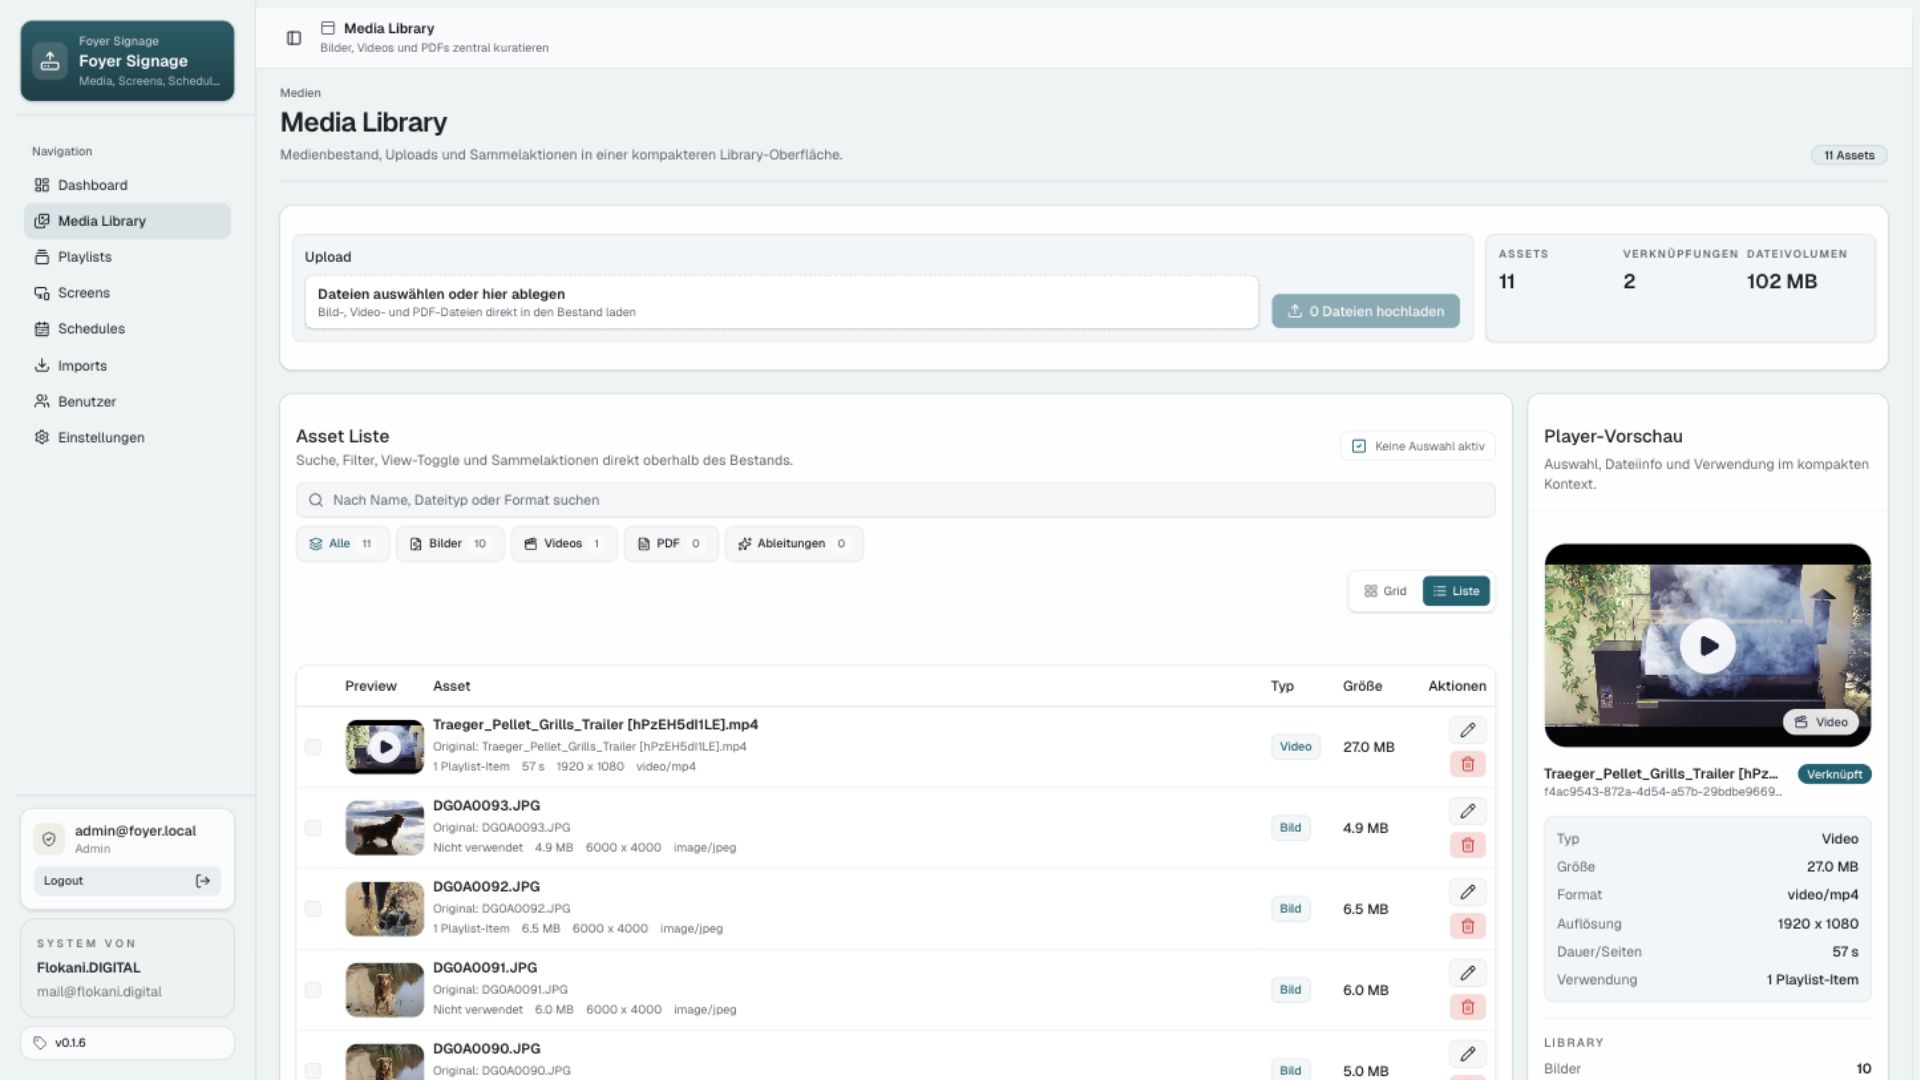
Task: Switch to Liste view
Action: (1456, 591)
